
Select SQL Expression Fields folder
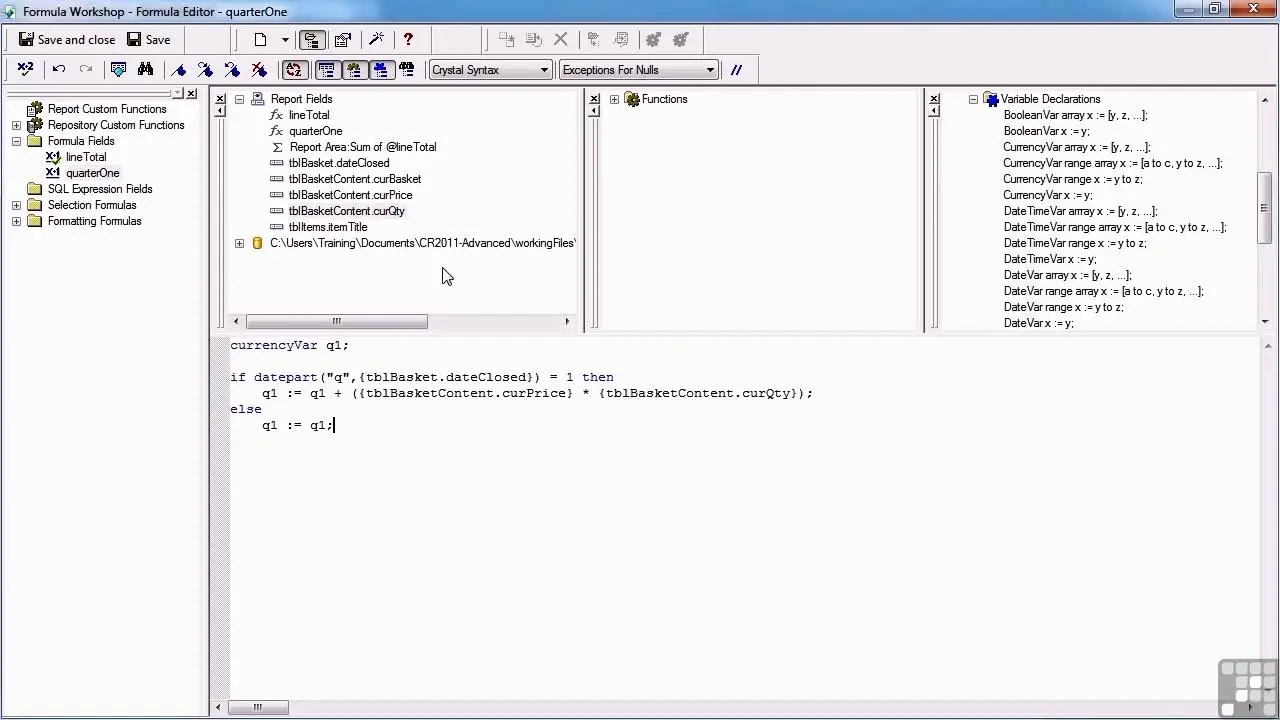click(x=100, y=189)
